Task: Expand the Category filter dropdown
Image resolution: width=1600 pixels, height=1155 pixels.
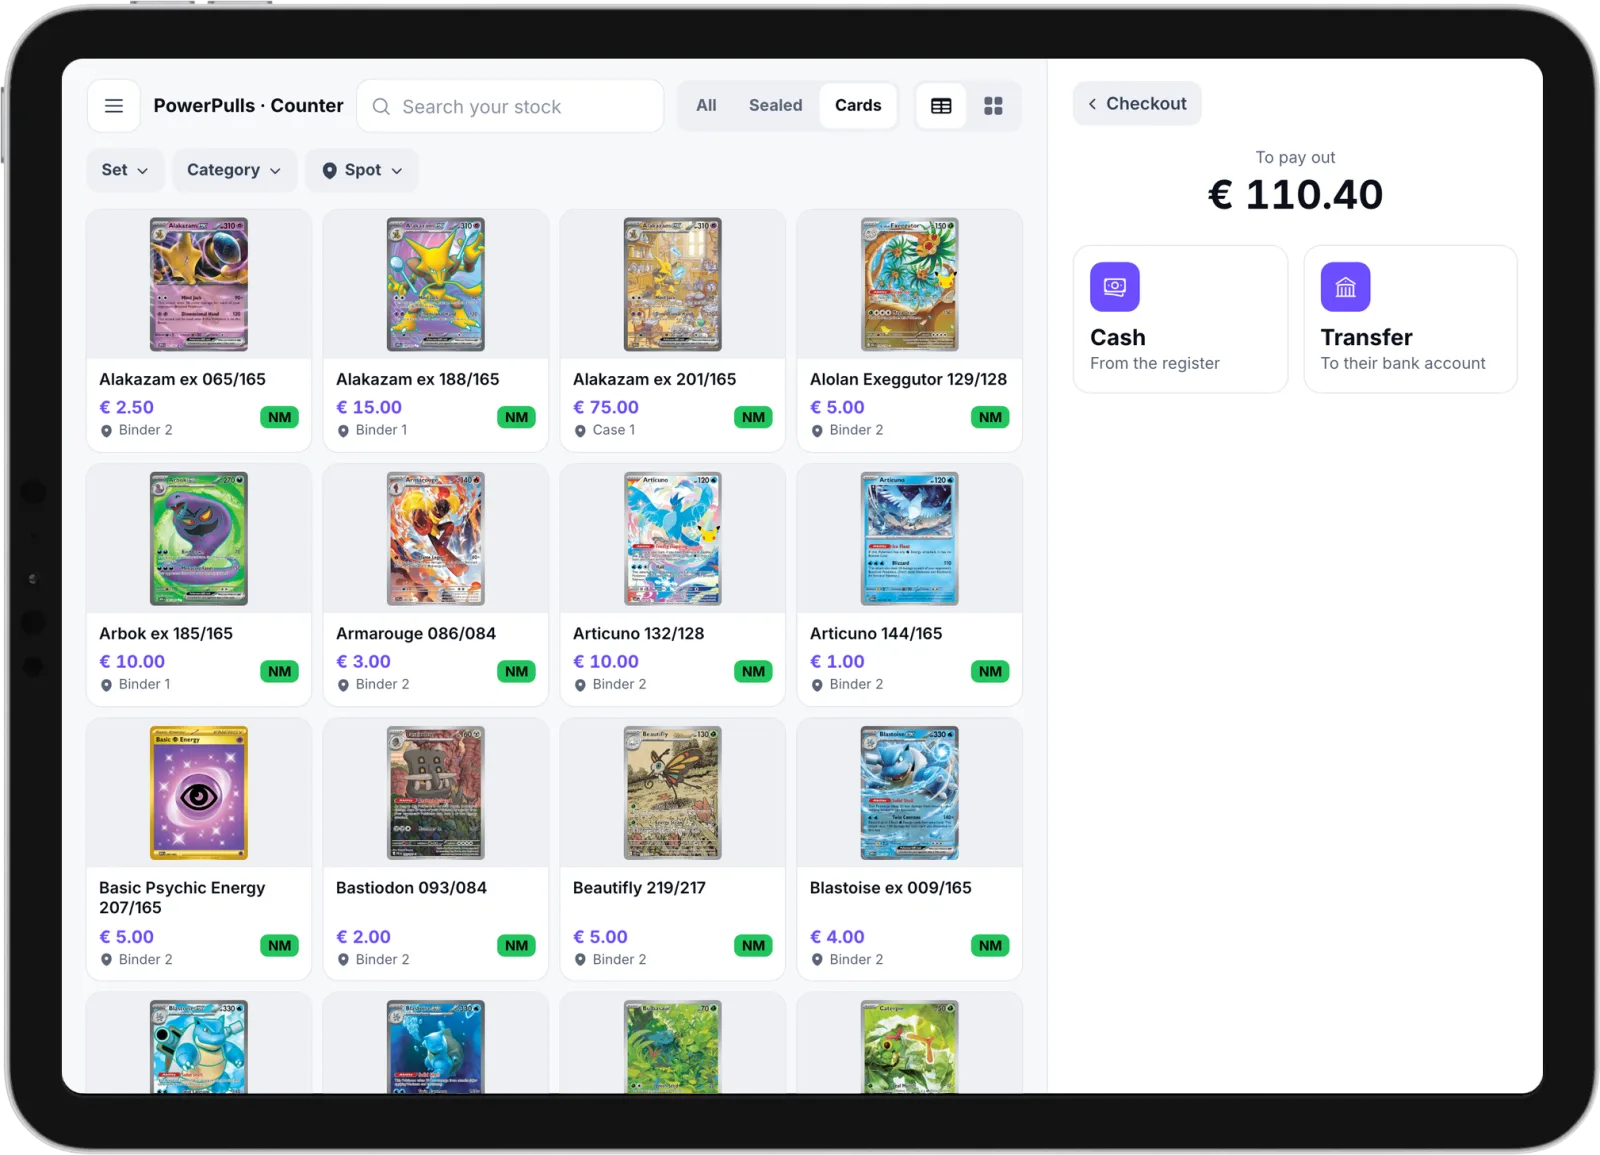Action: coord(234,170)
